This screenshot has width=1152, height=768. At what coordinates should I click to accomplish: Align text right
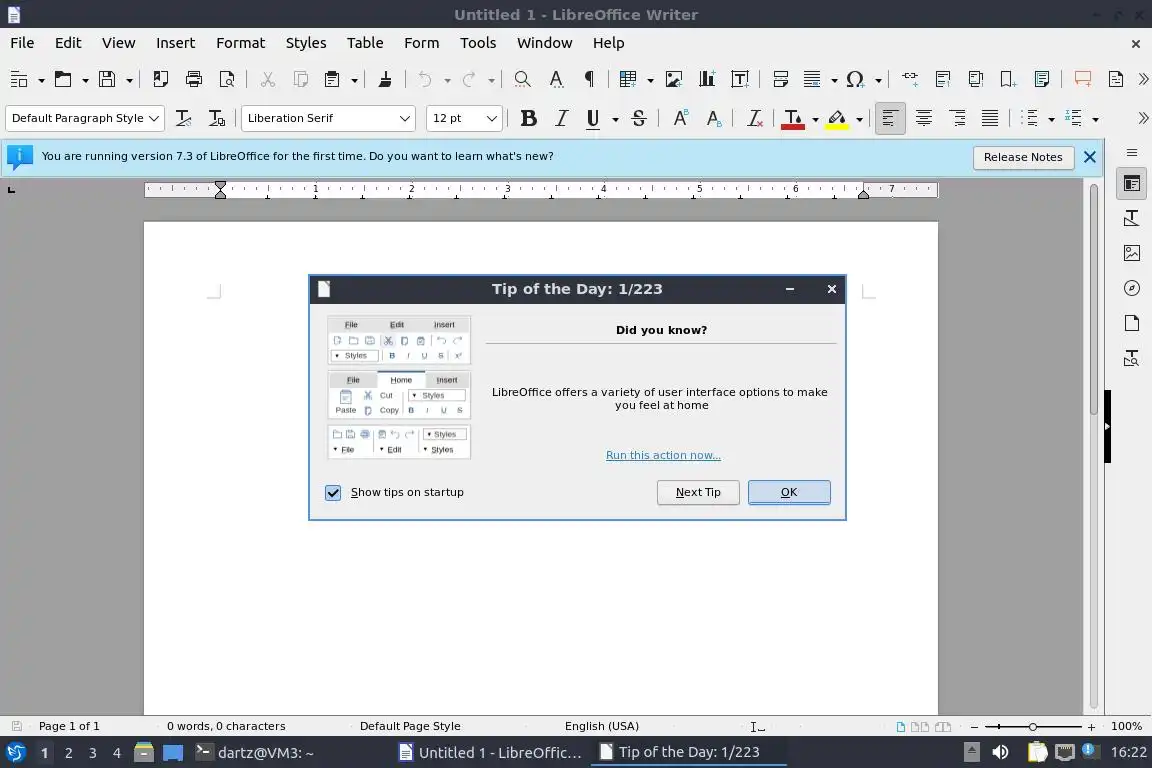[957, 118]
